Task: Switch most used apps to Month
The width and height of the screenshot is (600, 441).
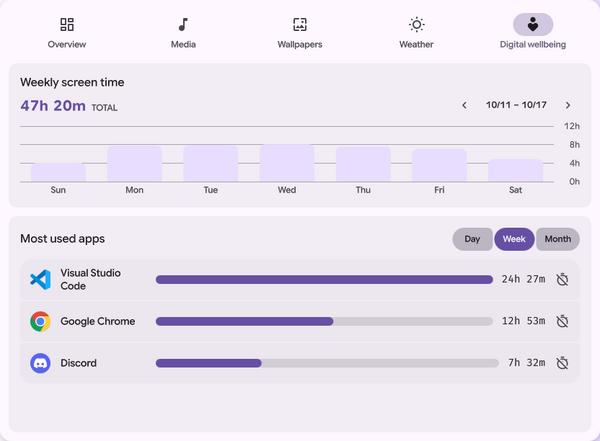Action: coord(558,239)
